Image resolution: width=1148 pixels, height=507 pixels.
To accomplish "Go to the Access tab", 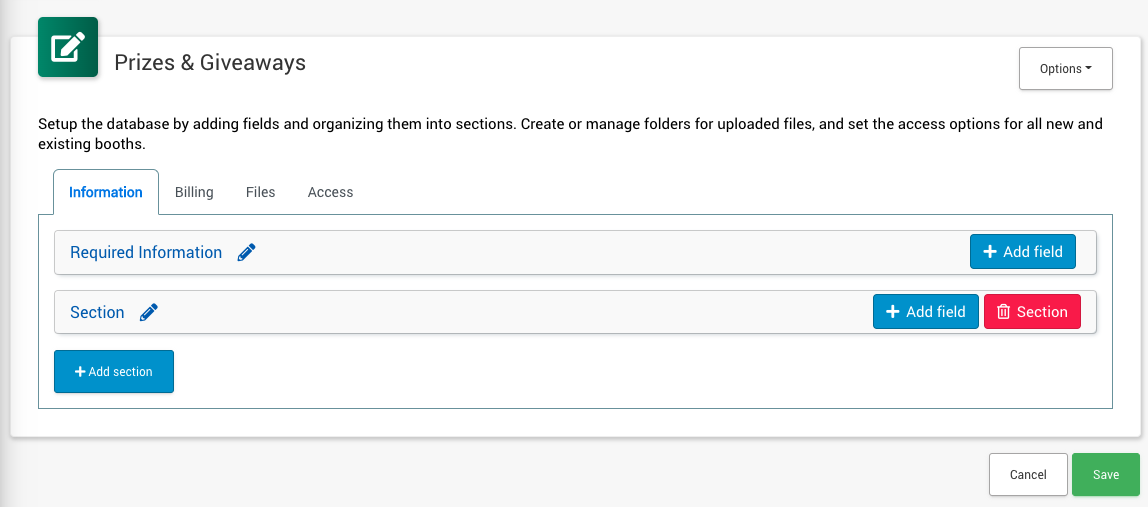I will tap(330, 192).
